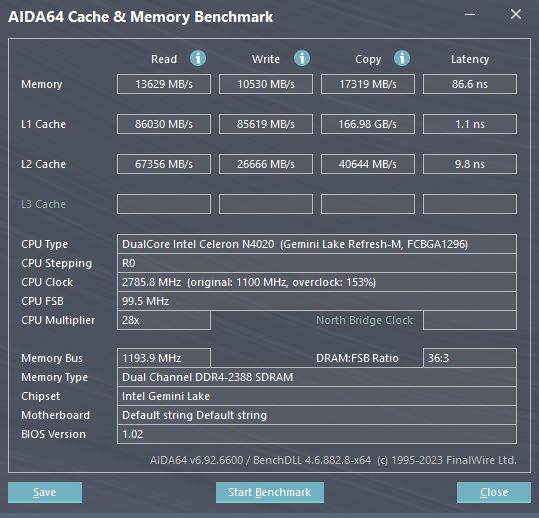Image resolution: width=539 pixels, height=518 pixels.
Task: Save the benchmark results
Action: (x=45, y=492)
